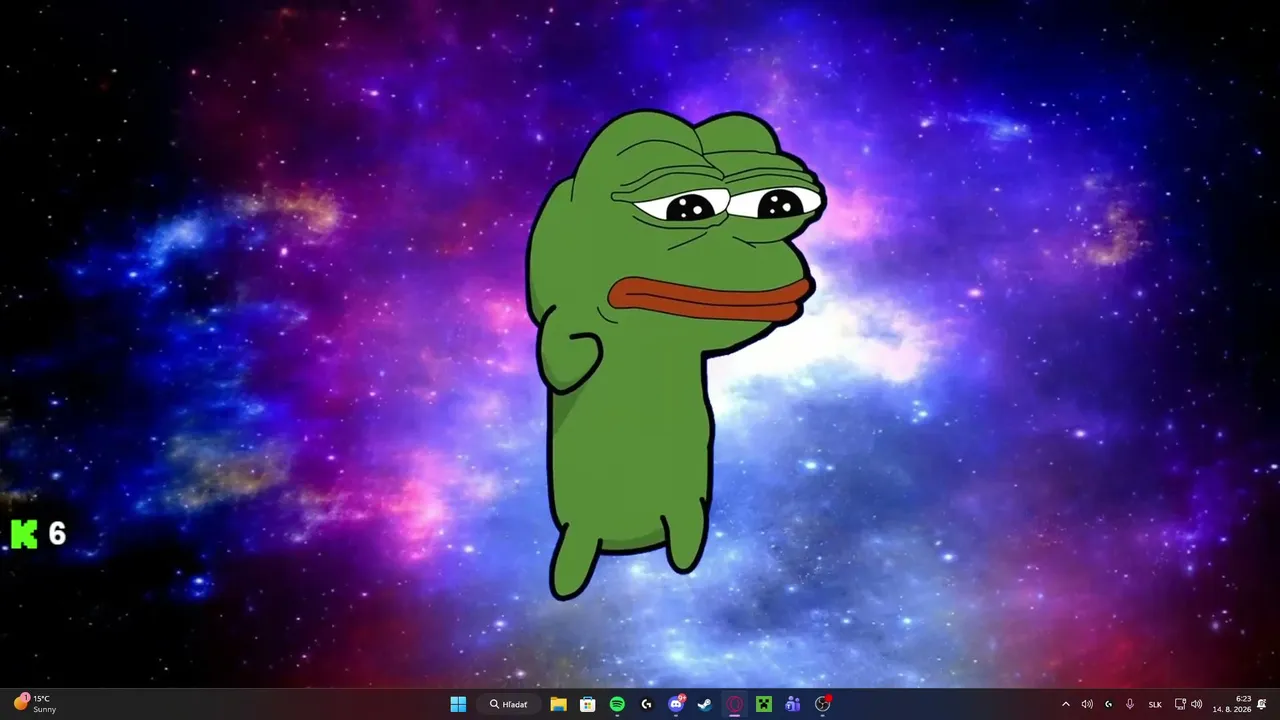Open the weather widget showing 15°C Sunny
Screen dimensions: 1280x720
pos(35,704)
